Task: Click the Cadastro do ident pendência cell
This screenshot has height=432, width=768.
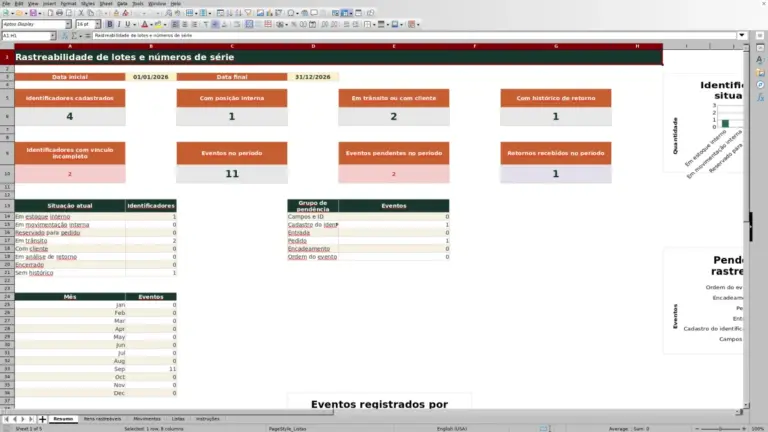Action: (x=312, y=225)
